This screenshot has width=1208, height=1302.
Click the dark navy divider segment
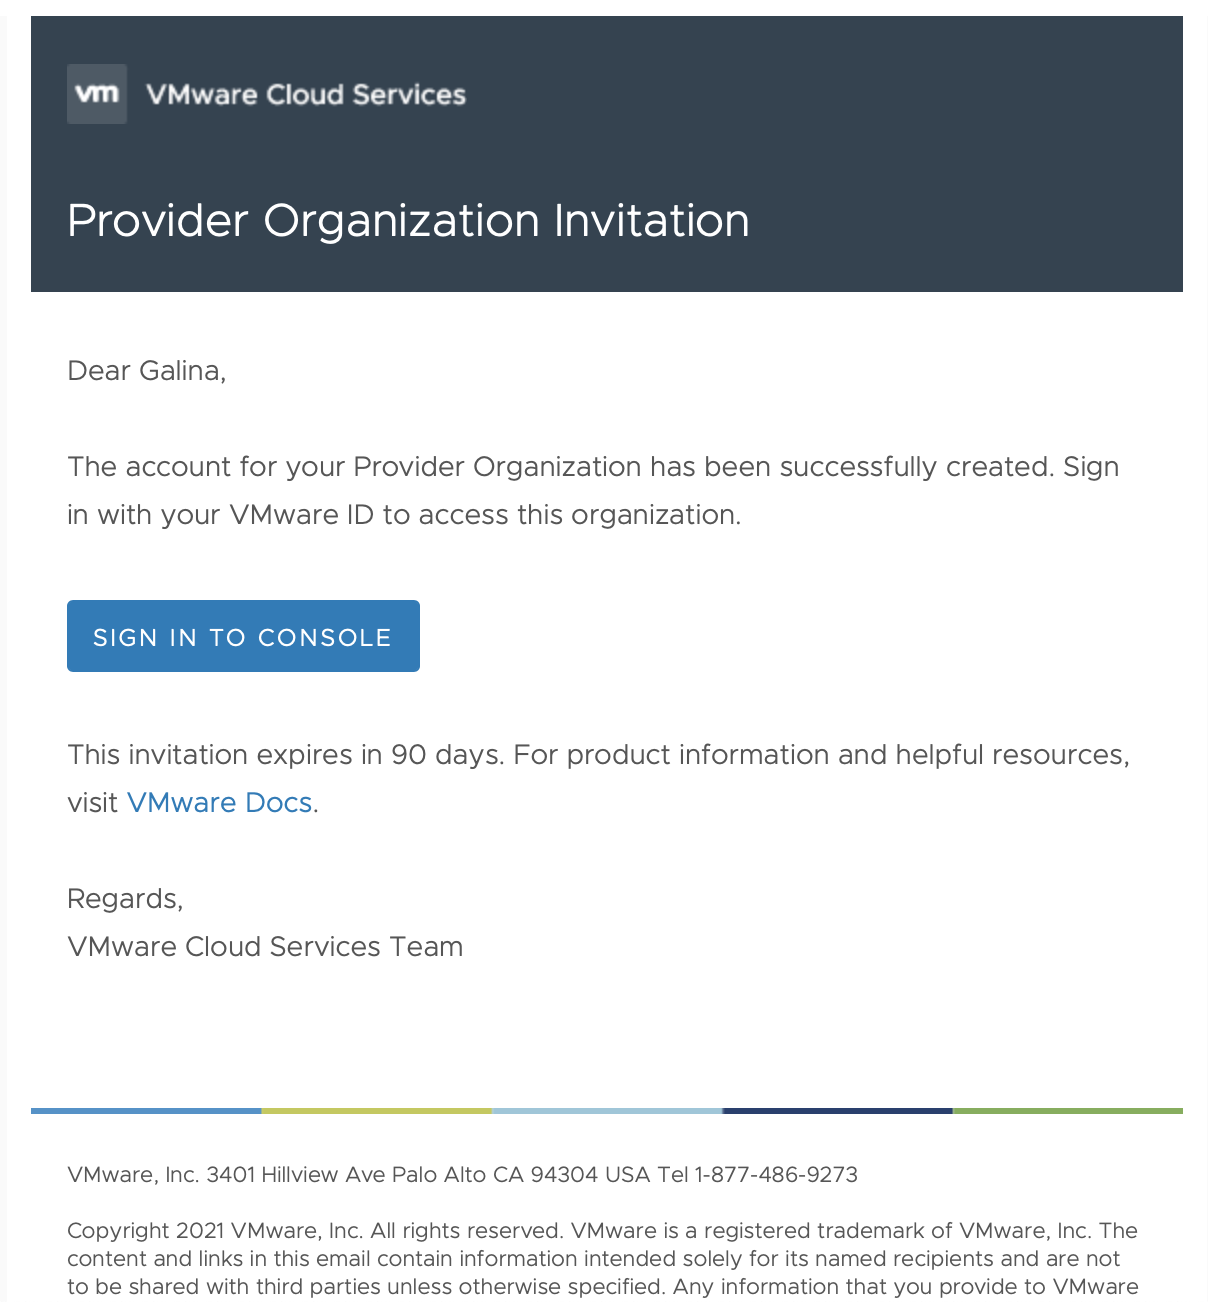[837, 1111]
